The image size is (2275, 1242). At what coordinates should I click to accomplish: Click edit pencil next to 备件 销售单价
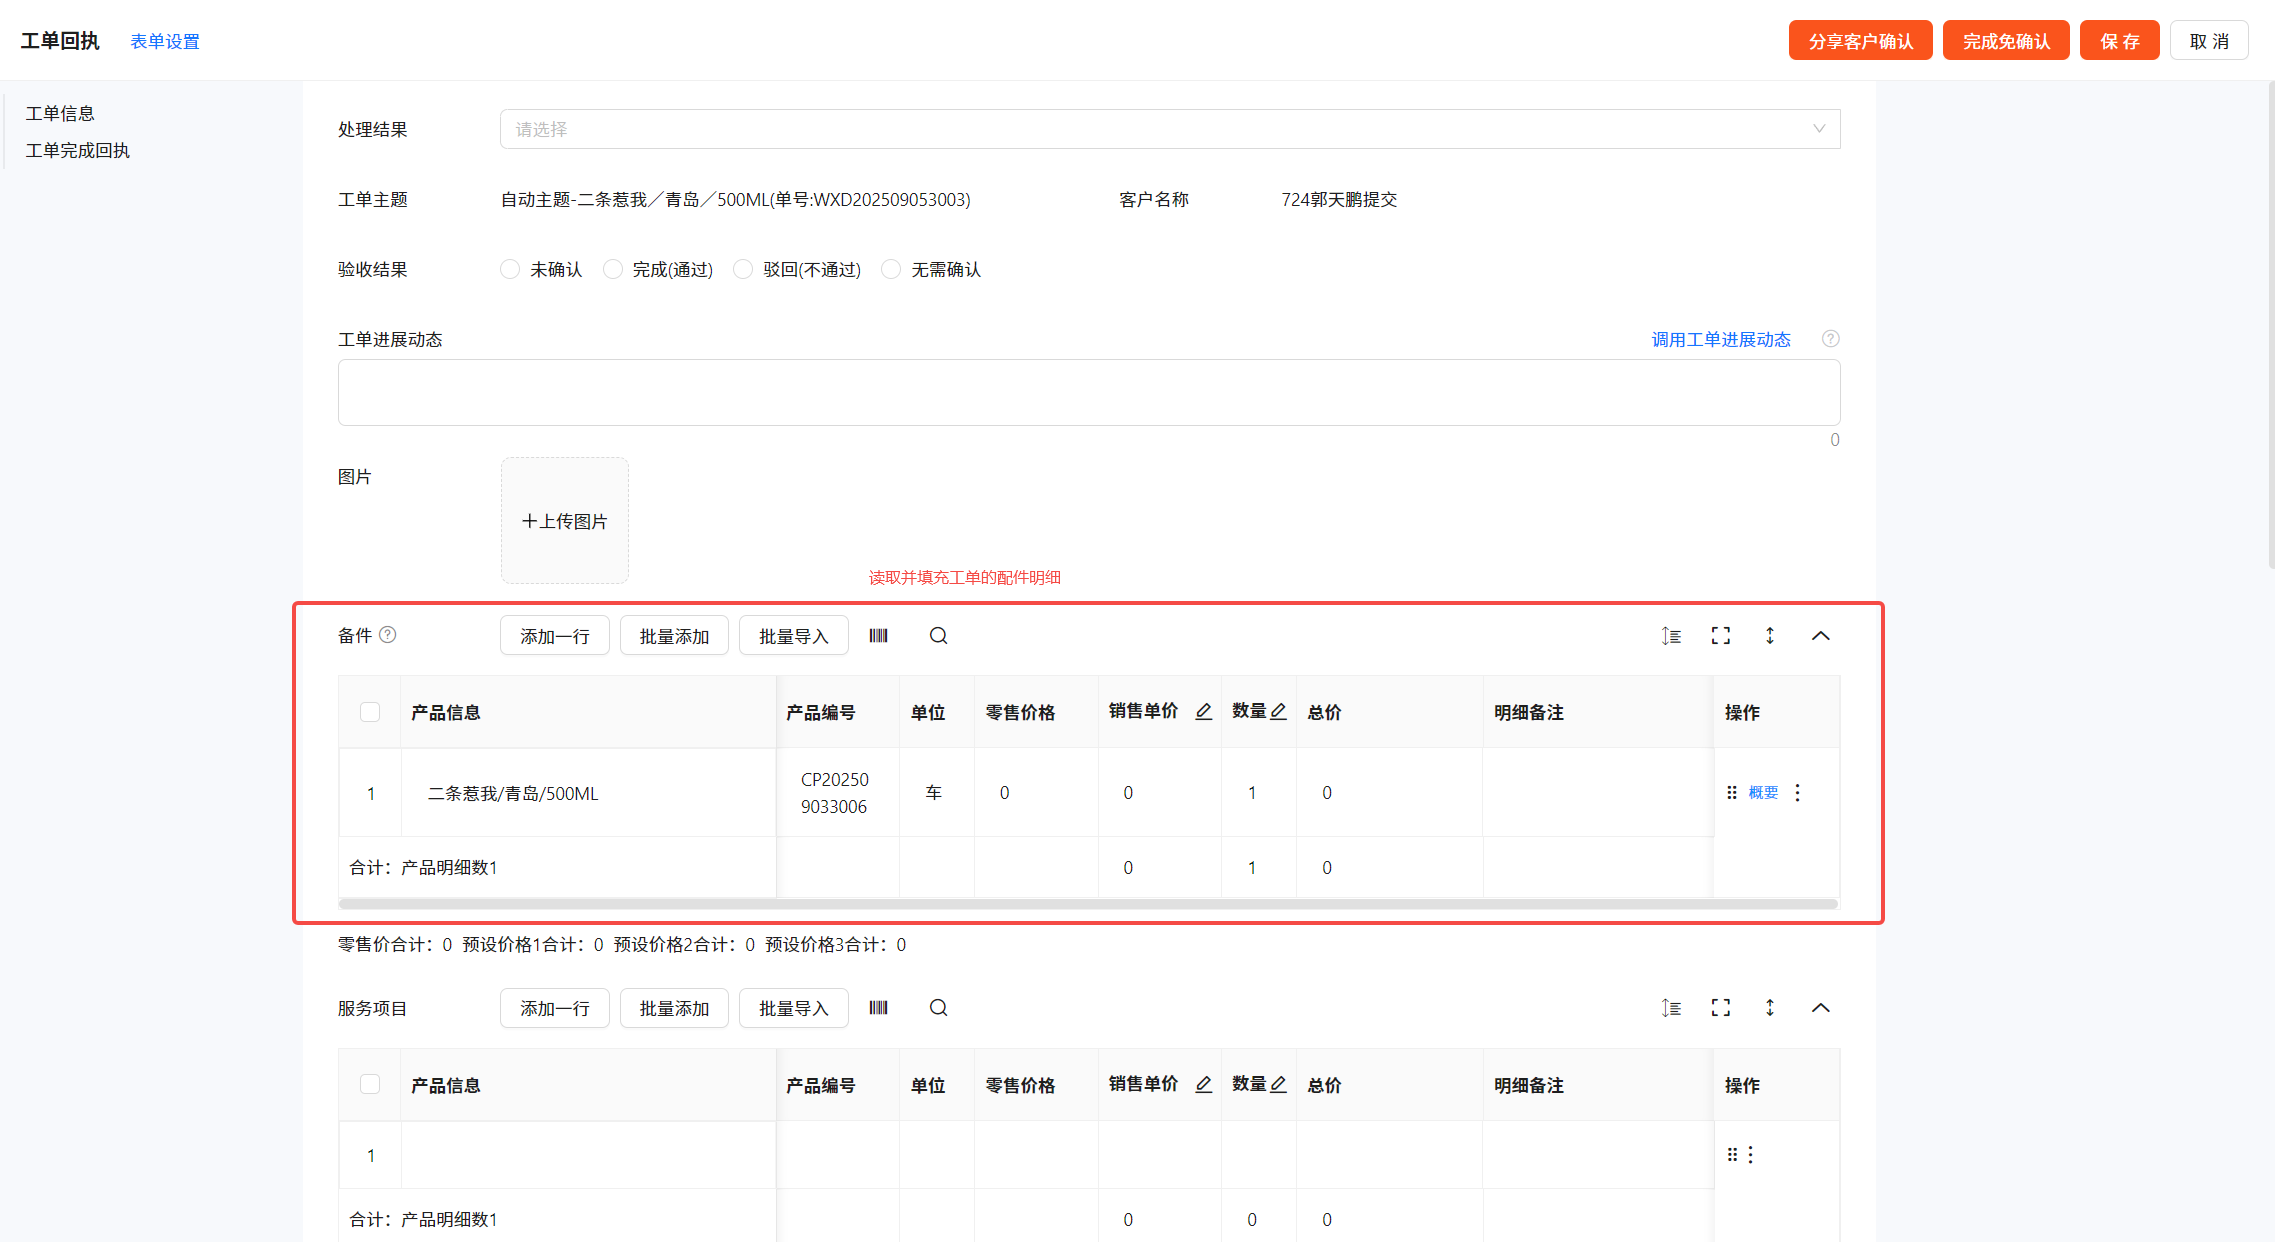pos(1203,711)
